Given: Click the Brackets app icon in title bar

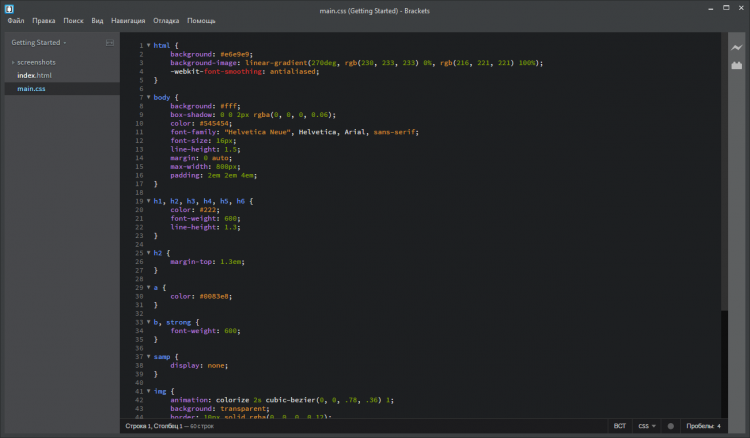Looking at the screenshot, I should click(x=8, y=7).
